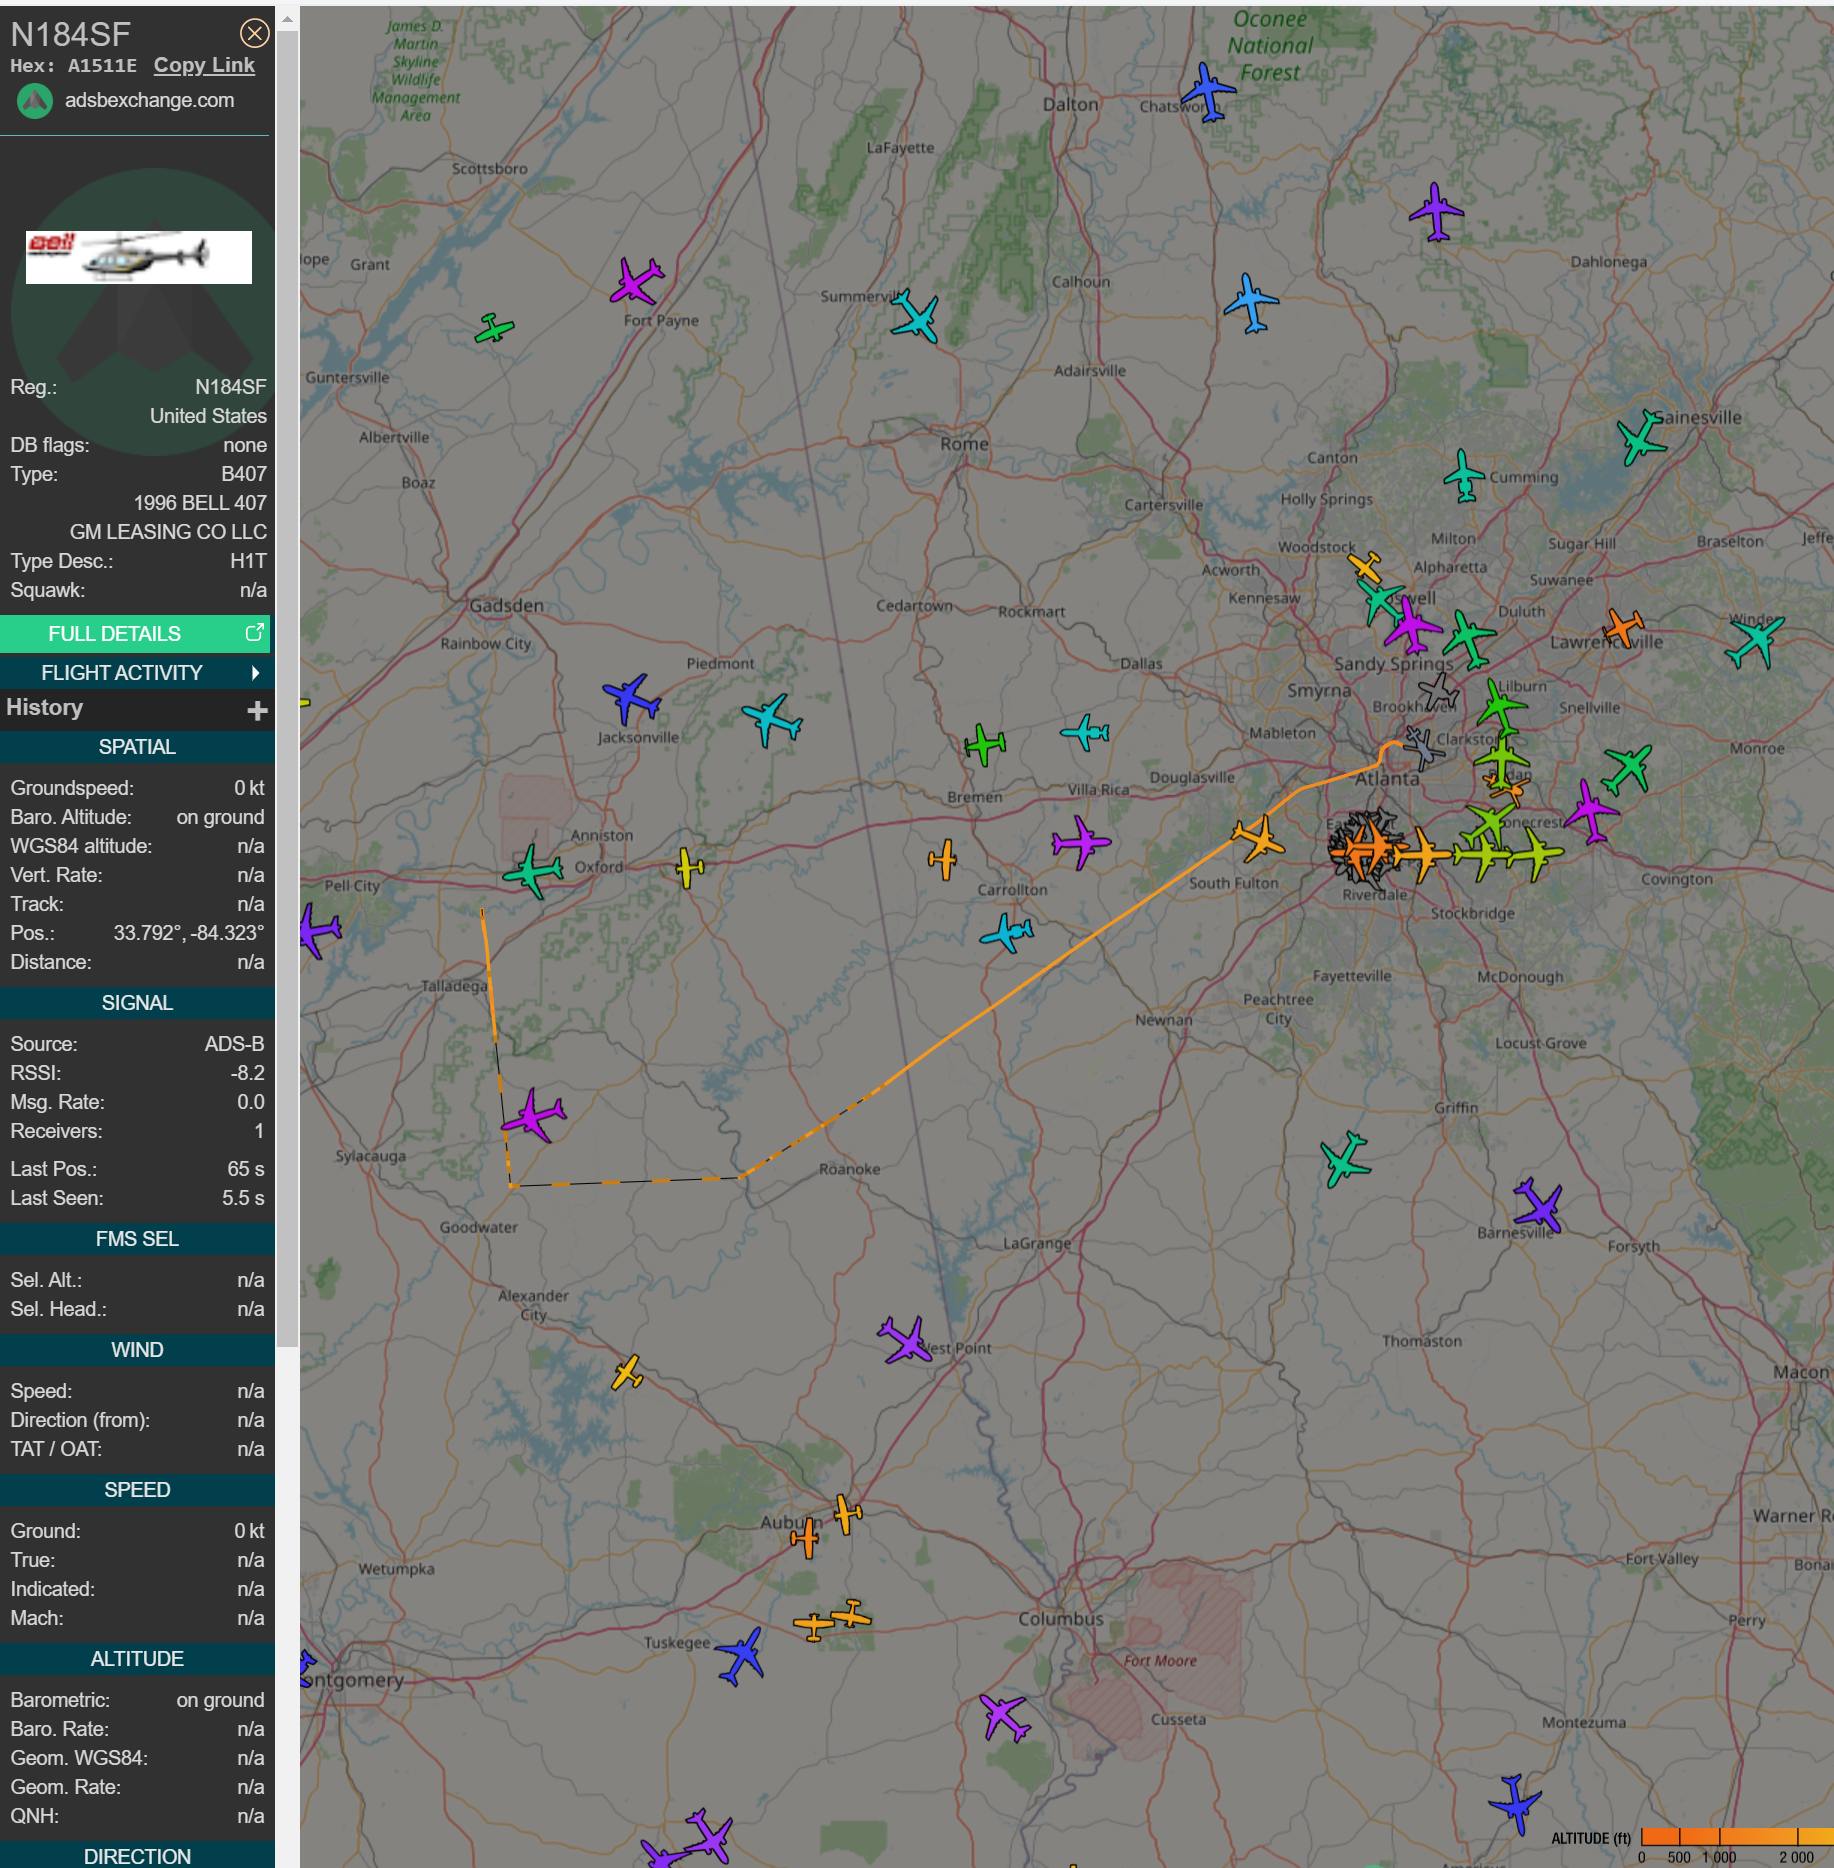Click the RSSI -8.2 value
1834x1868 pixels.
(x=248, y=1073)
